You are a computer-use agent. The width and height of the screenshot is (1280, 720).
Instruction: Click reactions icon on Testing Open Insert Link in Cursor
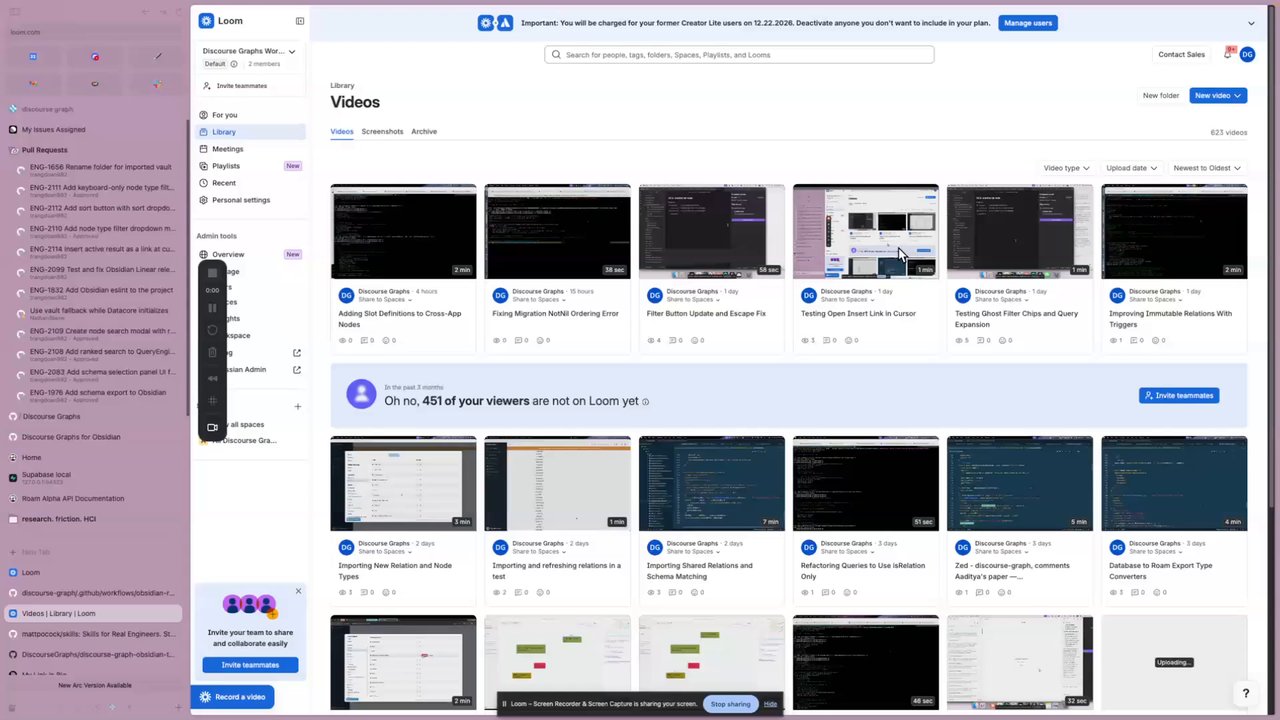(849, 341)
